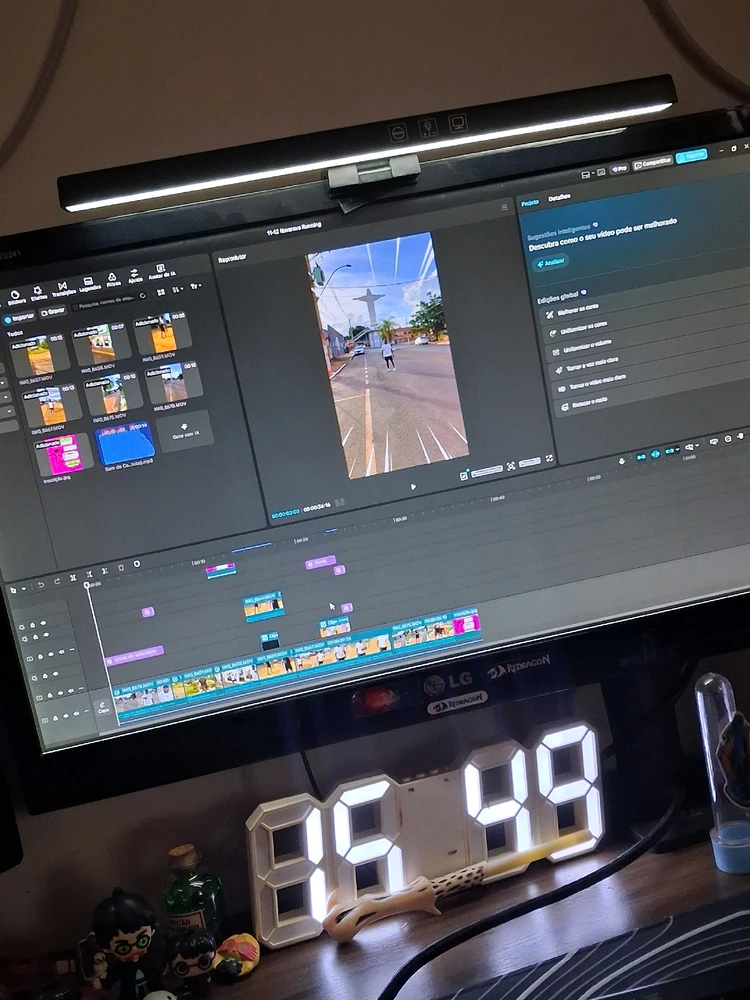
Task: Click the player zoom-to-fit icon
Action: click(x=511, y=466)
